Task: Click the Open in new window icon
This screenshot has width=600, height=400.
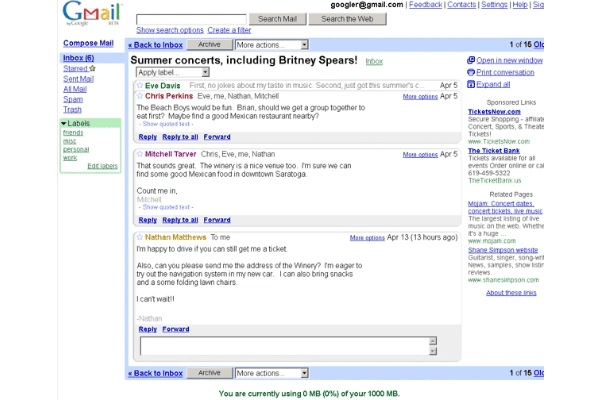Action: 471,60
